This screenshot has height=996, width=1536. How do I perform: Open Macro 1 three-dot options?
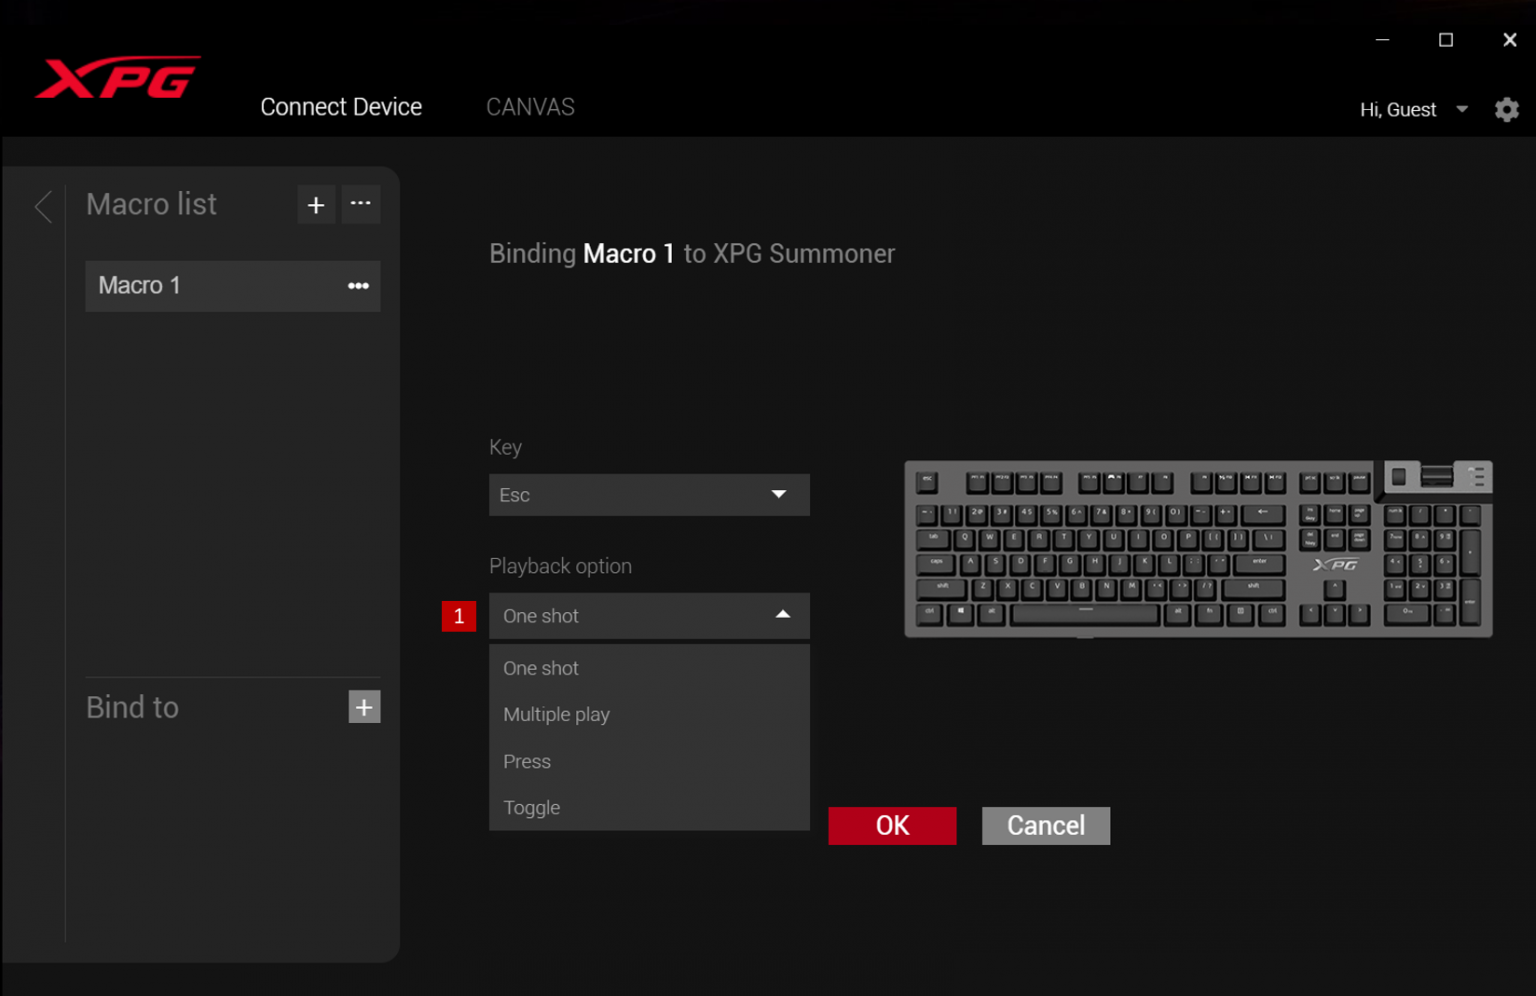[358, 286]
